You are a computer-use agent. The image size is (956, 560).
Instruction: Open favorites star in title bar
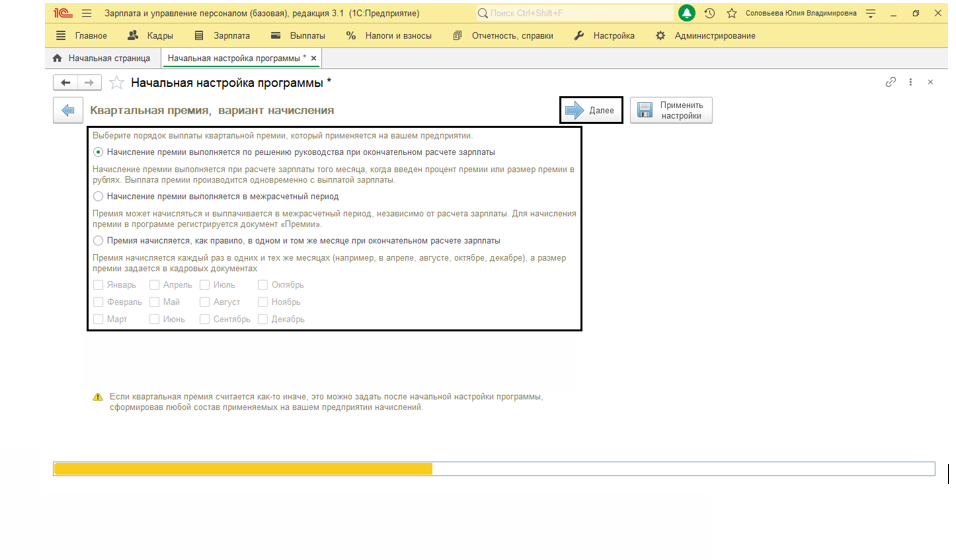tap(731, 13)
